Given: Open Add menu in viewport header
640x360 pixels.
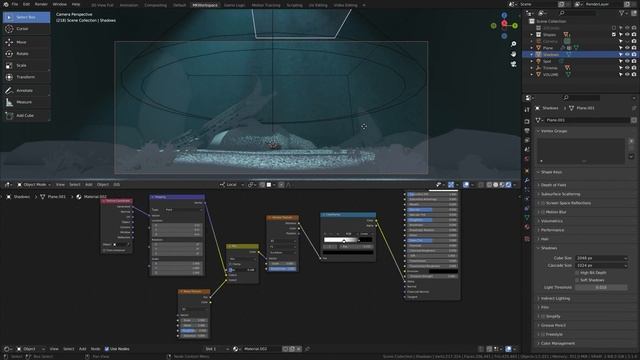Looking at the screenshot, I should pyautogui.click(x=89, y=185).
